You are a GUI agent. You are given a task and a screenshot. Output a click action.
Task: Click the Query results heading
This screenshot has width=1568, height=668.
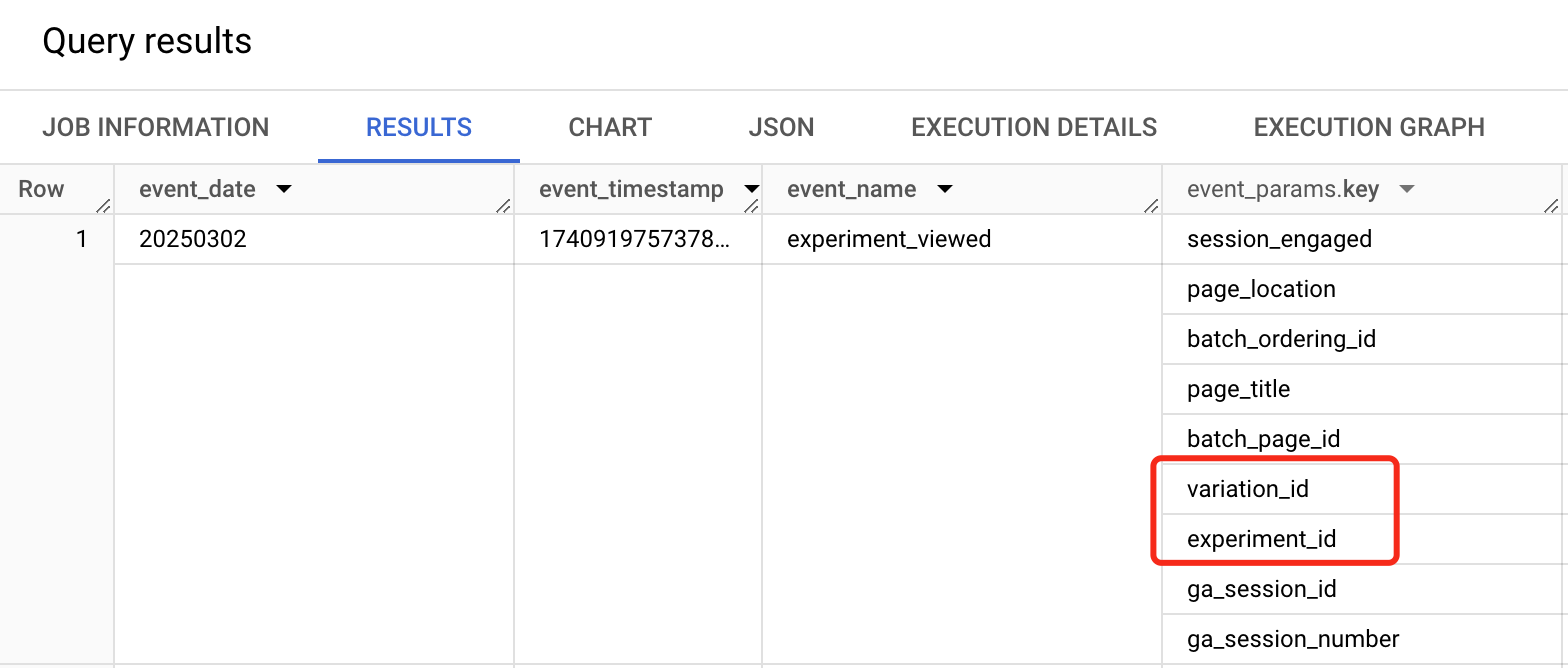tap(147, 42)
